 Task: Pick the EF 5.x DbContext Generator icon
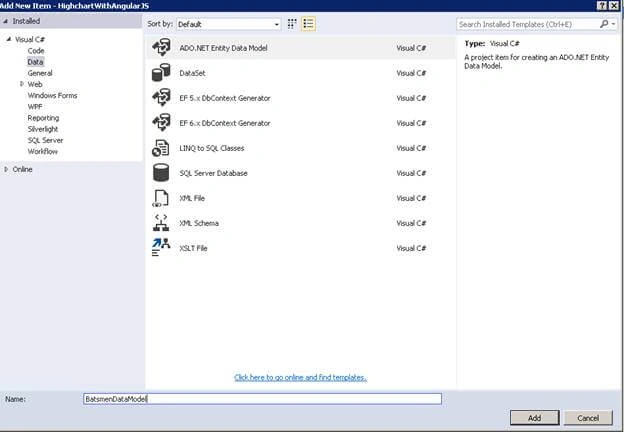click(x=161, y=98)
